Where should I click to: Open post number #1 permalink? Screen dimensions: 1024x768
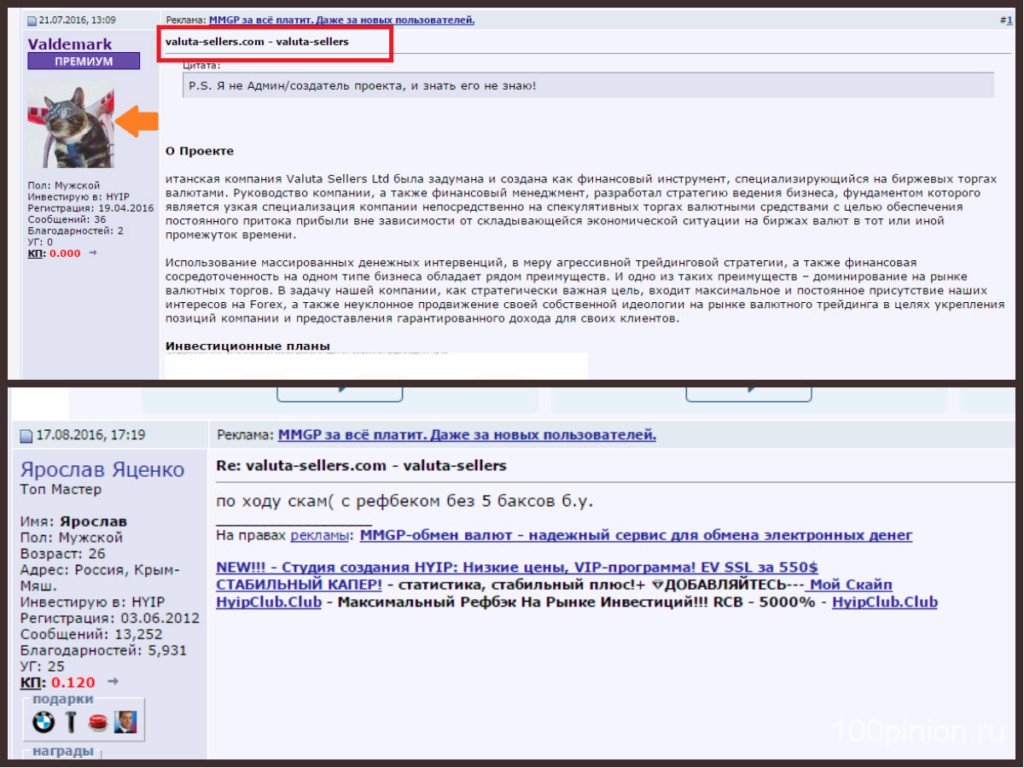[x=1005, y=20]
